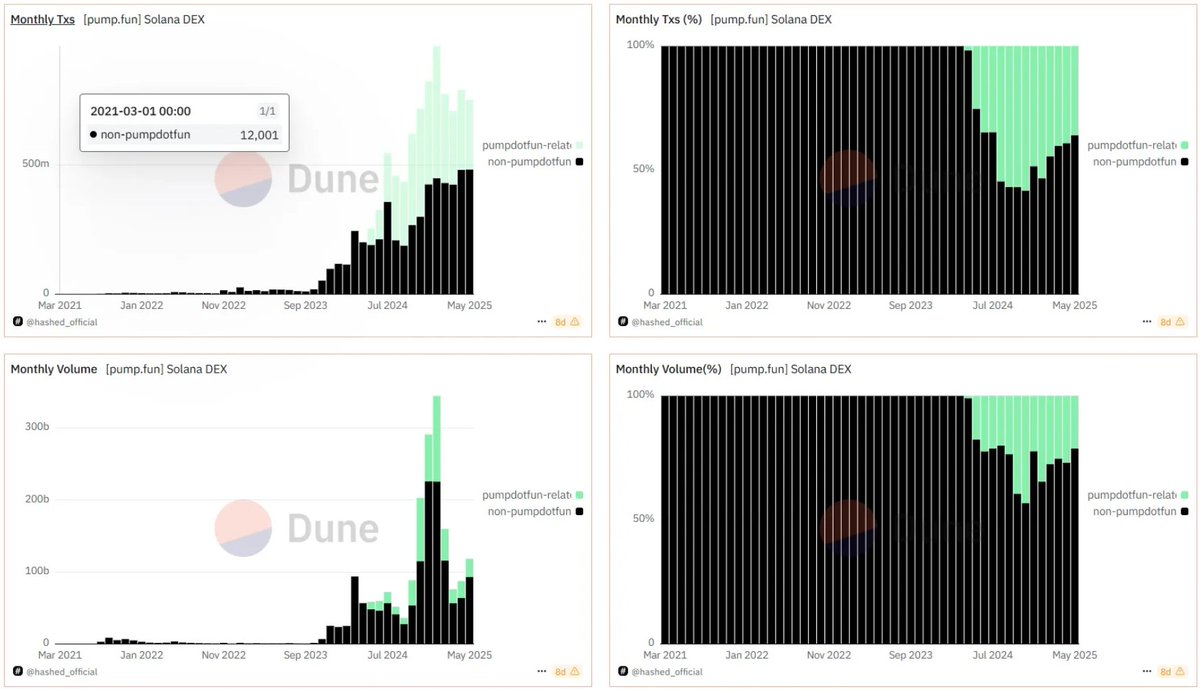
Task: Open the three-dot menu on Monthly Volume chart
Action: 541,672
